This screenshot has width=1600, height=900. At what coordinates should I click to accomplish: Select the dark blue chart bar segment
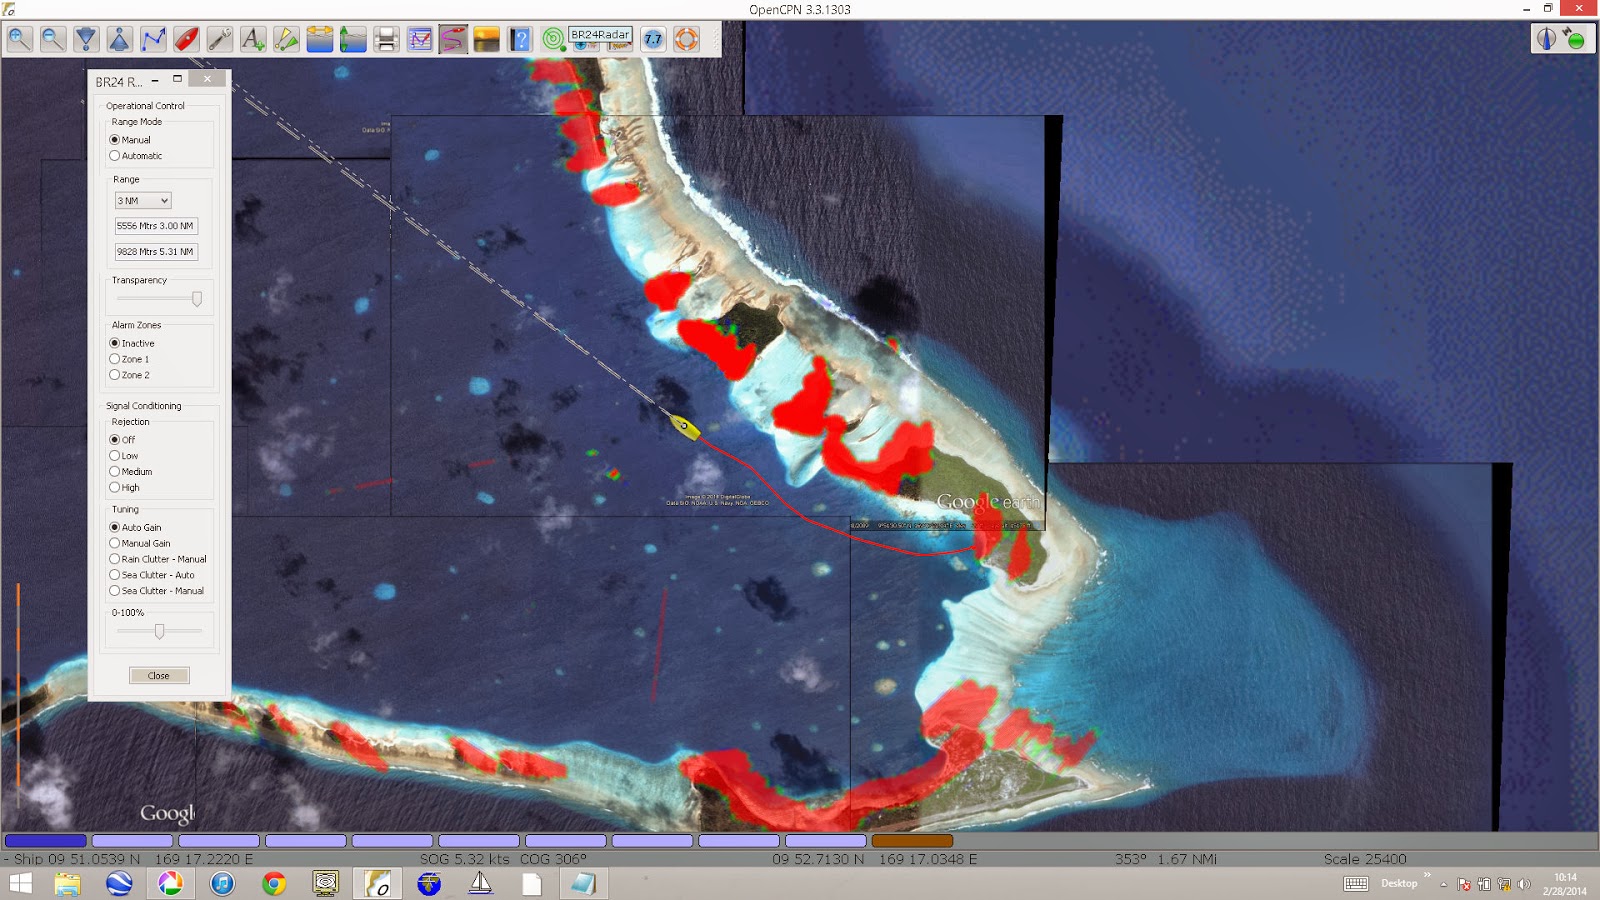pyautogui.click(x=46, y=841)
